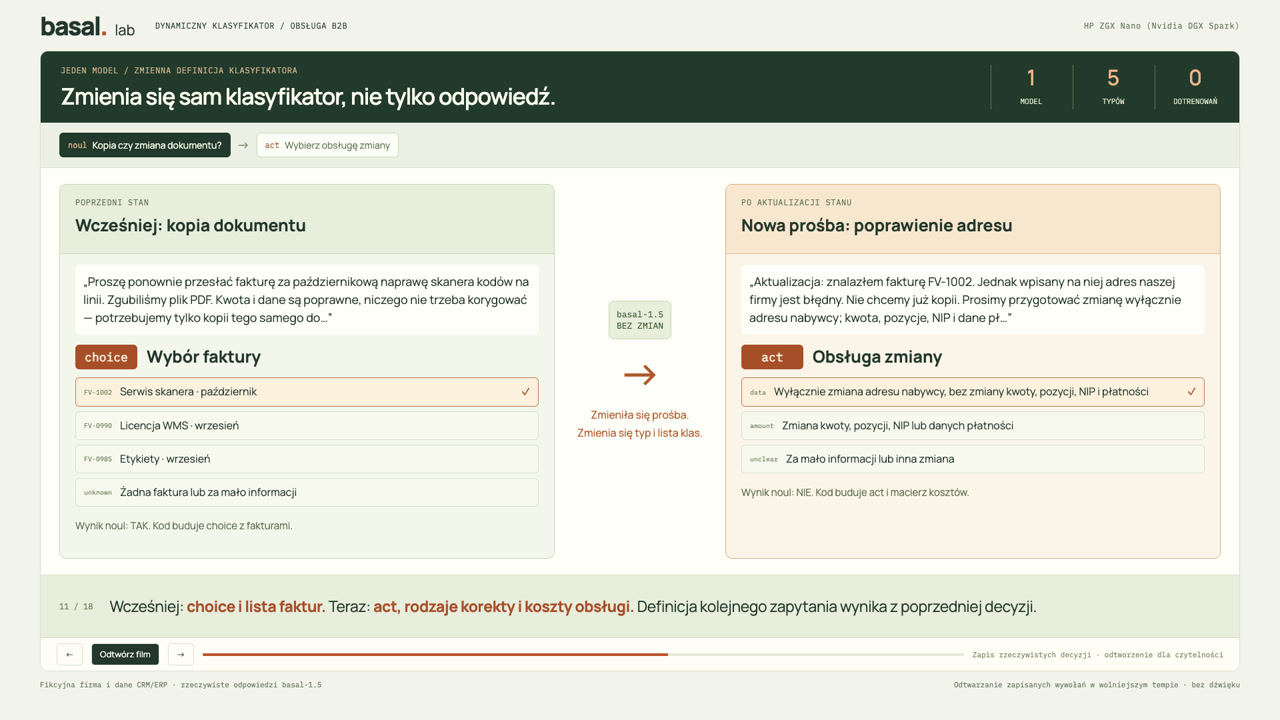Click the "Odtwórz film" button
The height and width of the screenshot is (720, 1280).
tap(125, 654)
